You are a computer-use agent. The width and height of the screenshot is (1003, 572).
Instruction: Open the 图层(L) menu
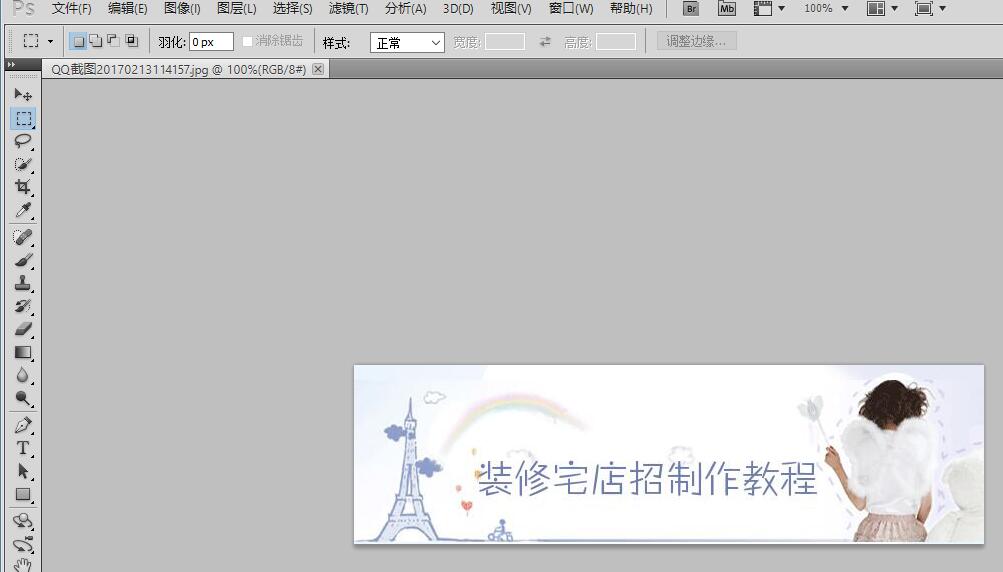point(237,8)
